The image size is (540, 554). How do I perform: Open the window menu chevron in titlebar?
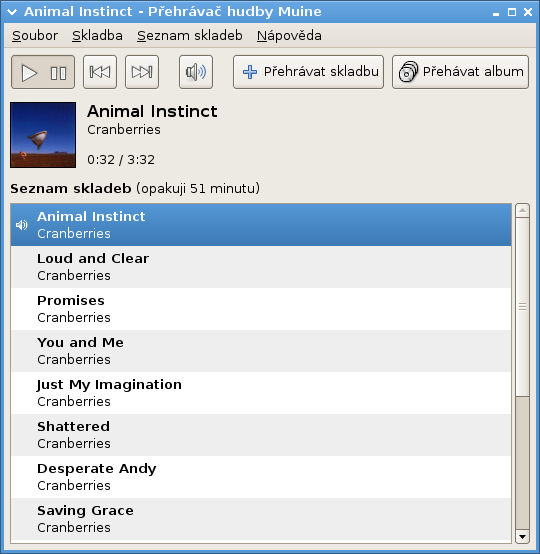pyautogui.click(x=12, y=12)
